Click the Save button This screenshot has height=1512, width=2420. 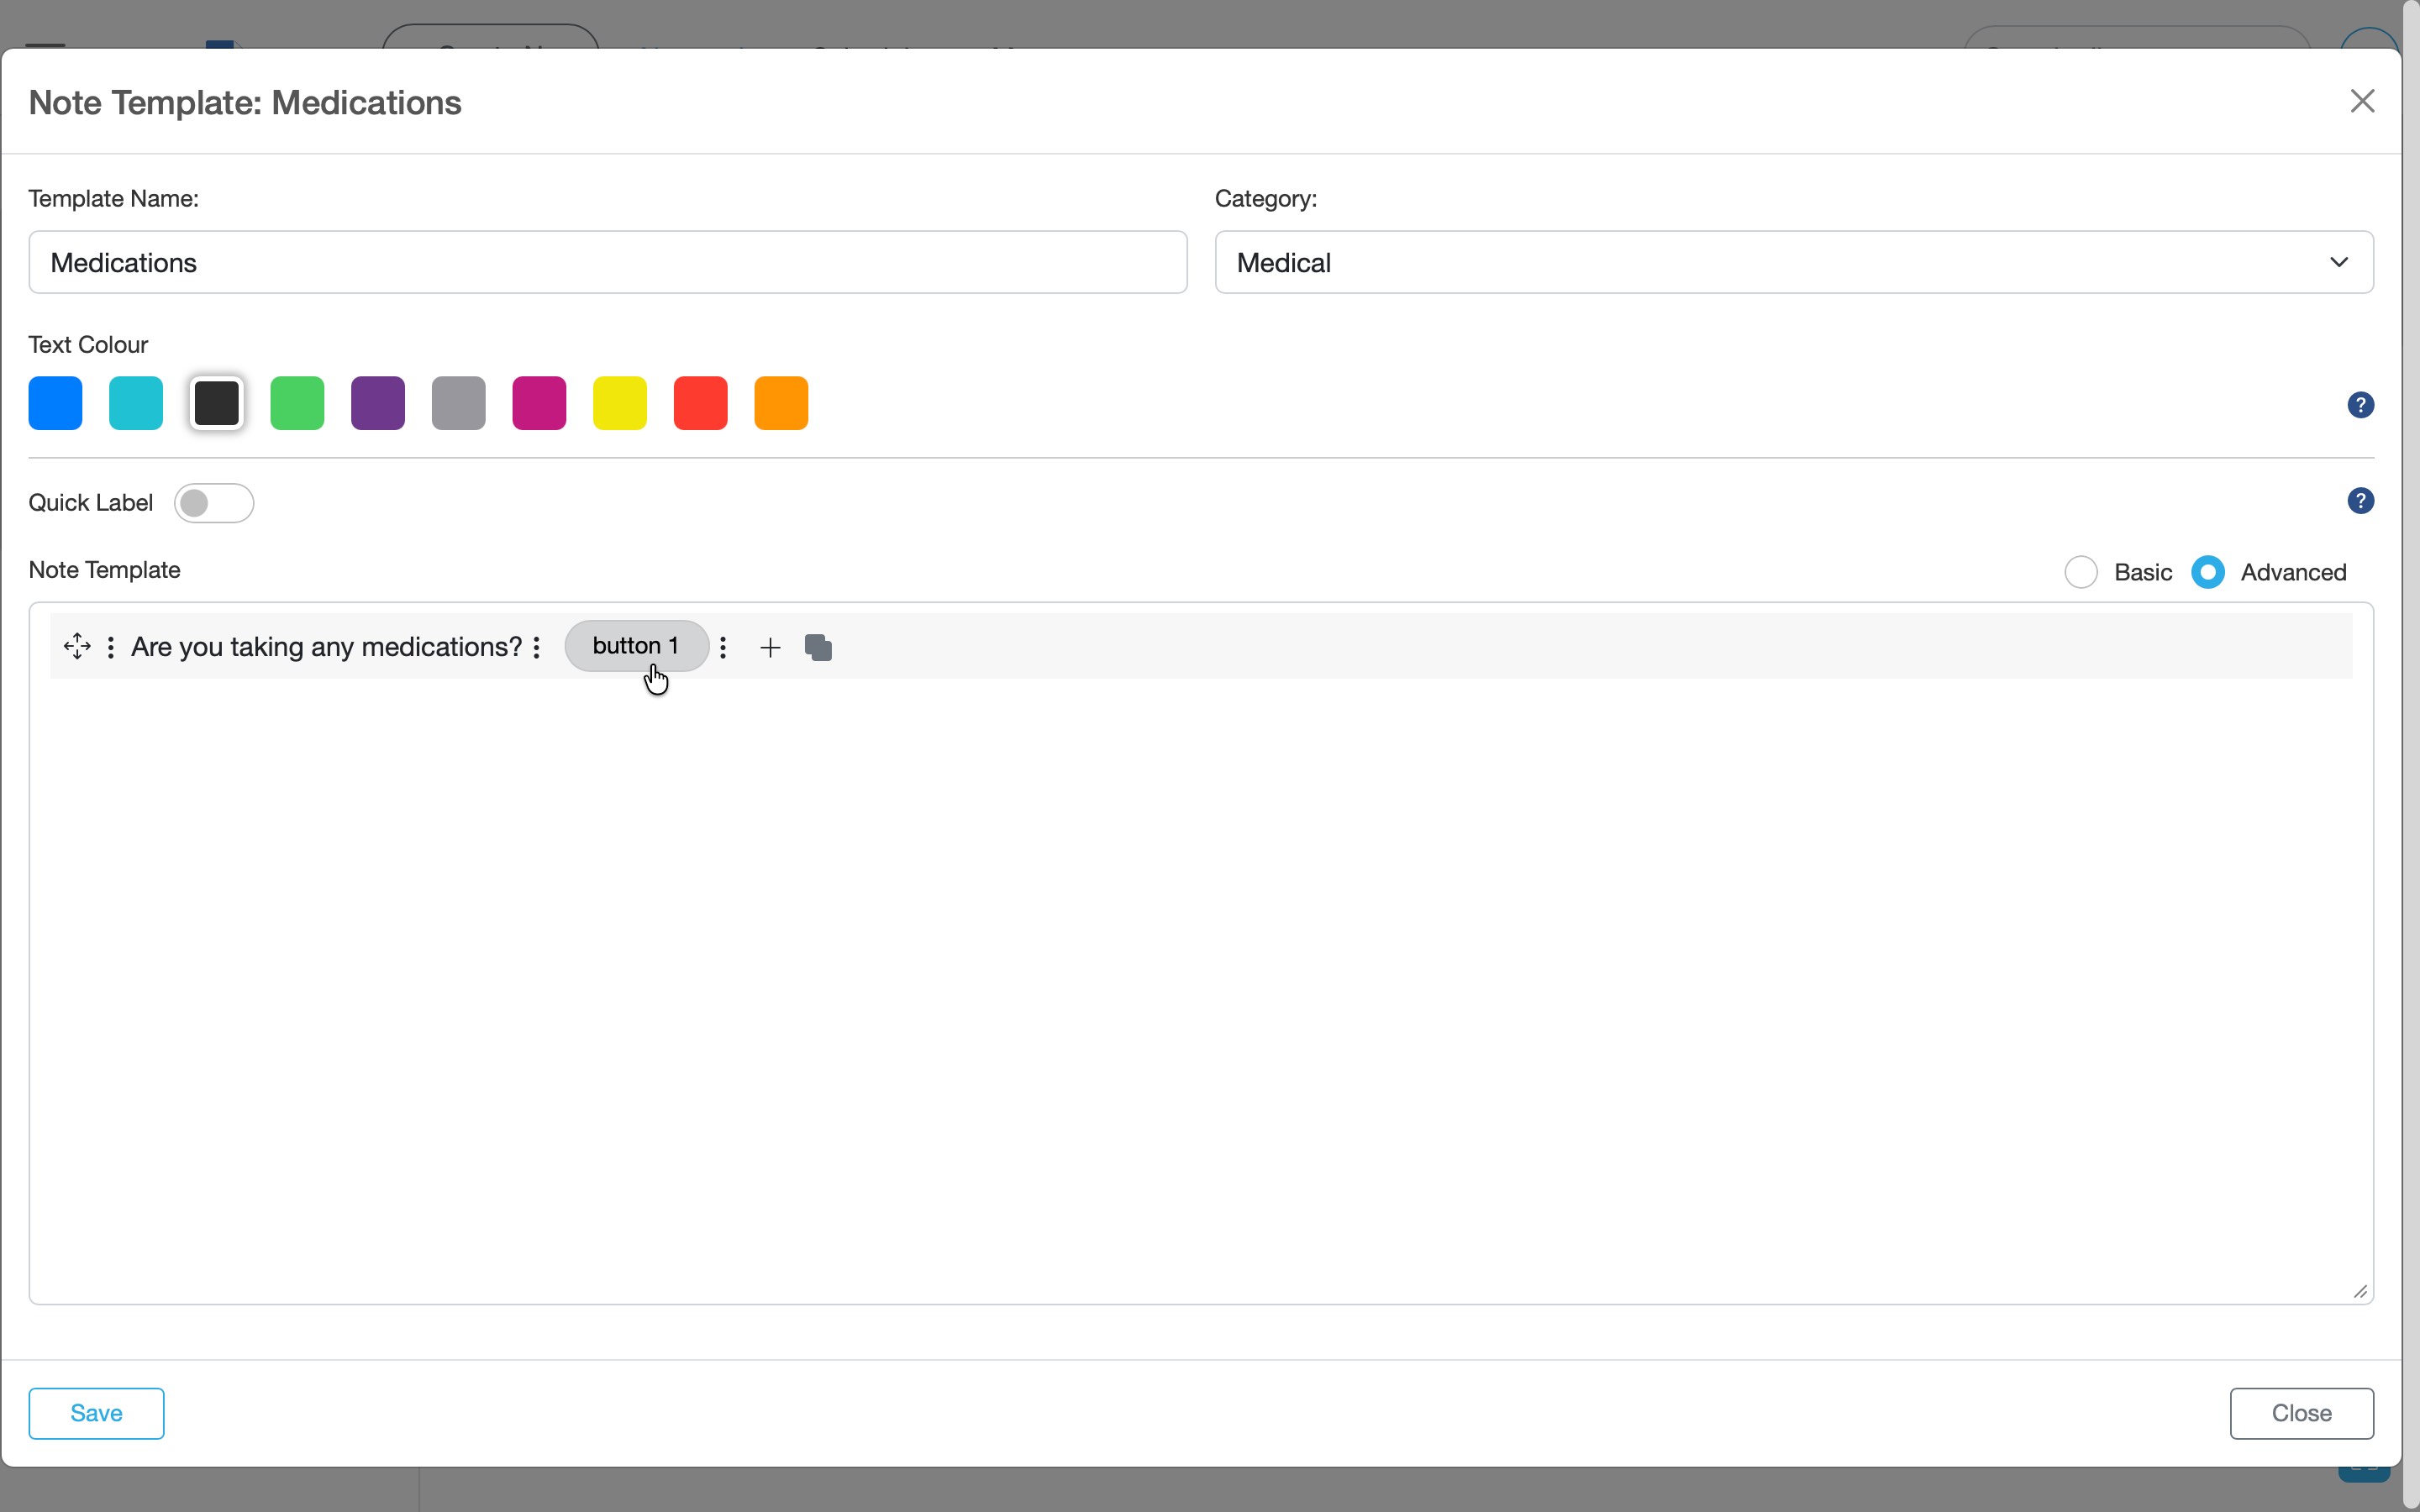coord(95,1413)
